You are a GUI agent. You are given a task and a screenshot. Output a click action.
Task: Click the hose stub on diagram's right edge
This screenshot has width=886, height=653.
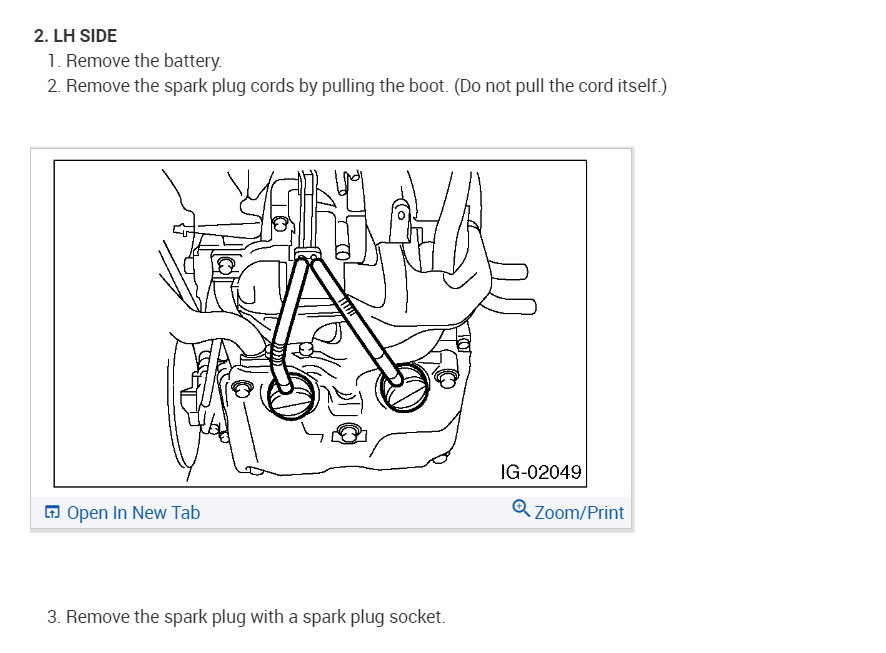coord(524,270)
